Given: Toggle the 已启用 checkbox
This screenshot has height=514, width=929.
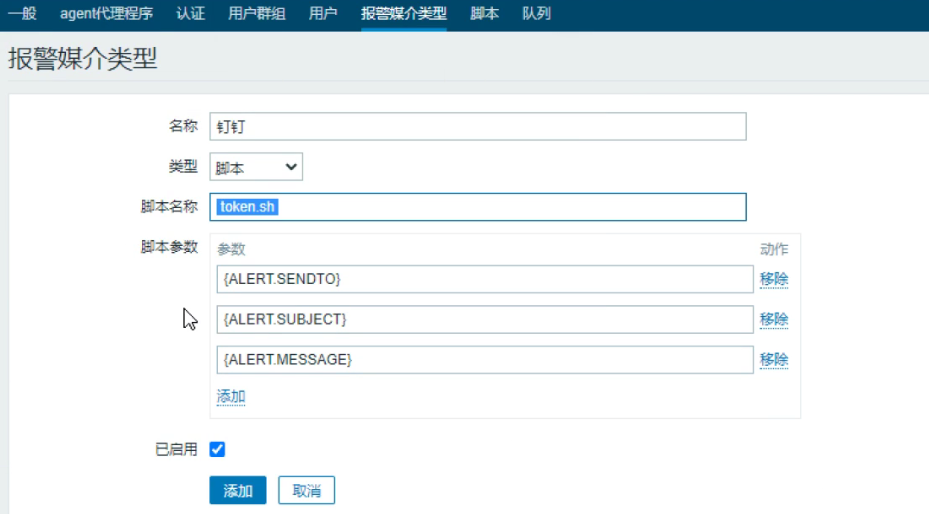Looking at the screenshot, I should 217,449.
